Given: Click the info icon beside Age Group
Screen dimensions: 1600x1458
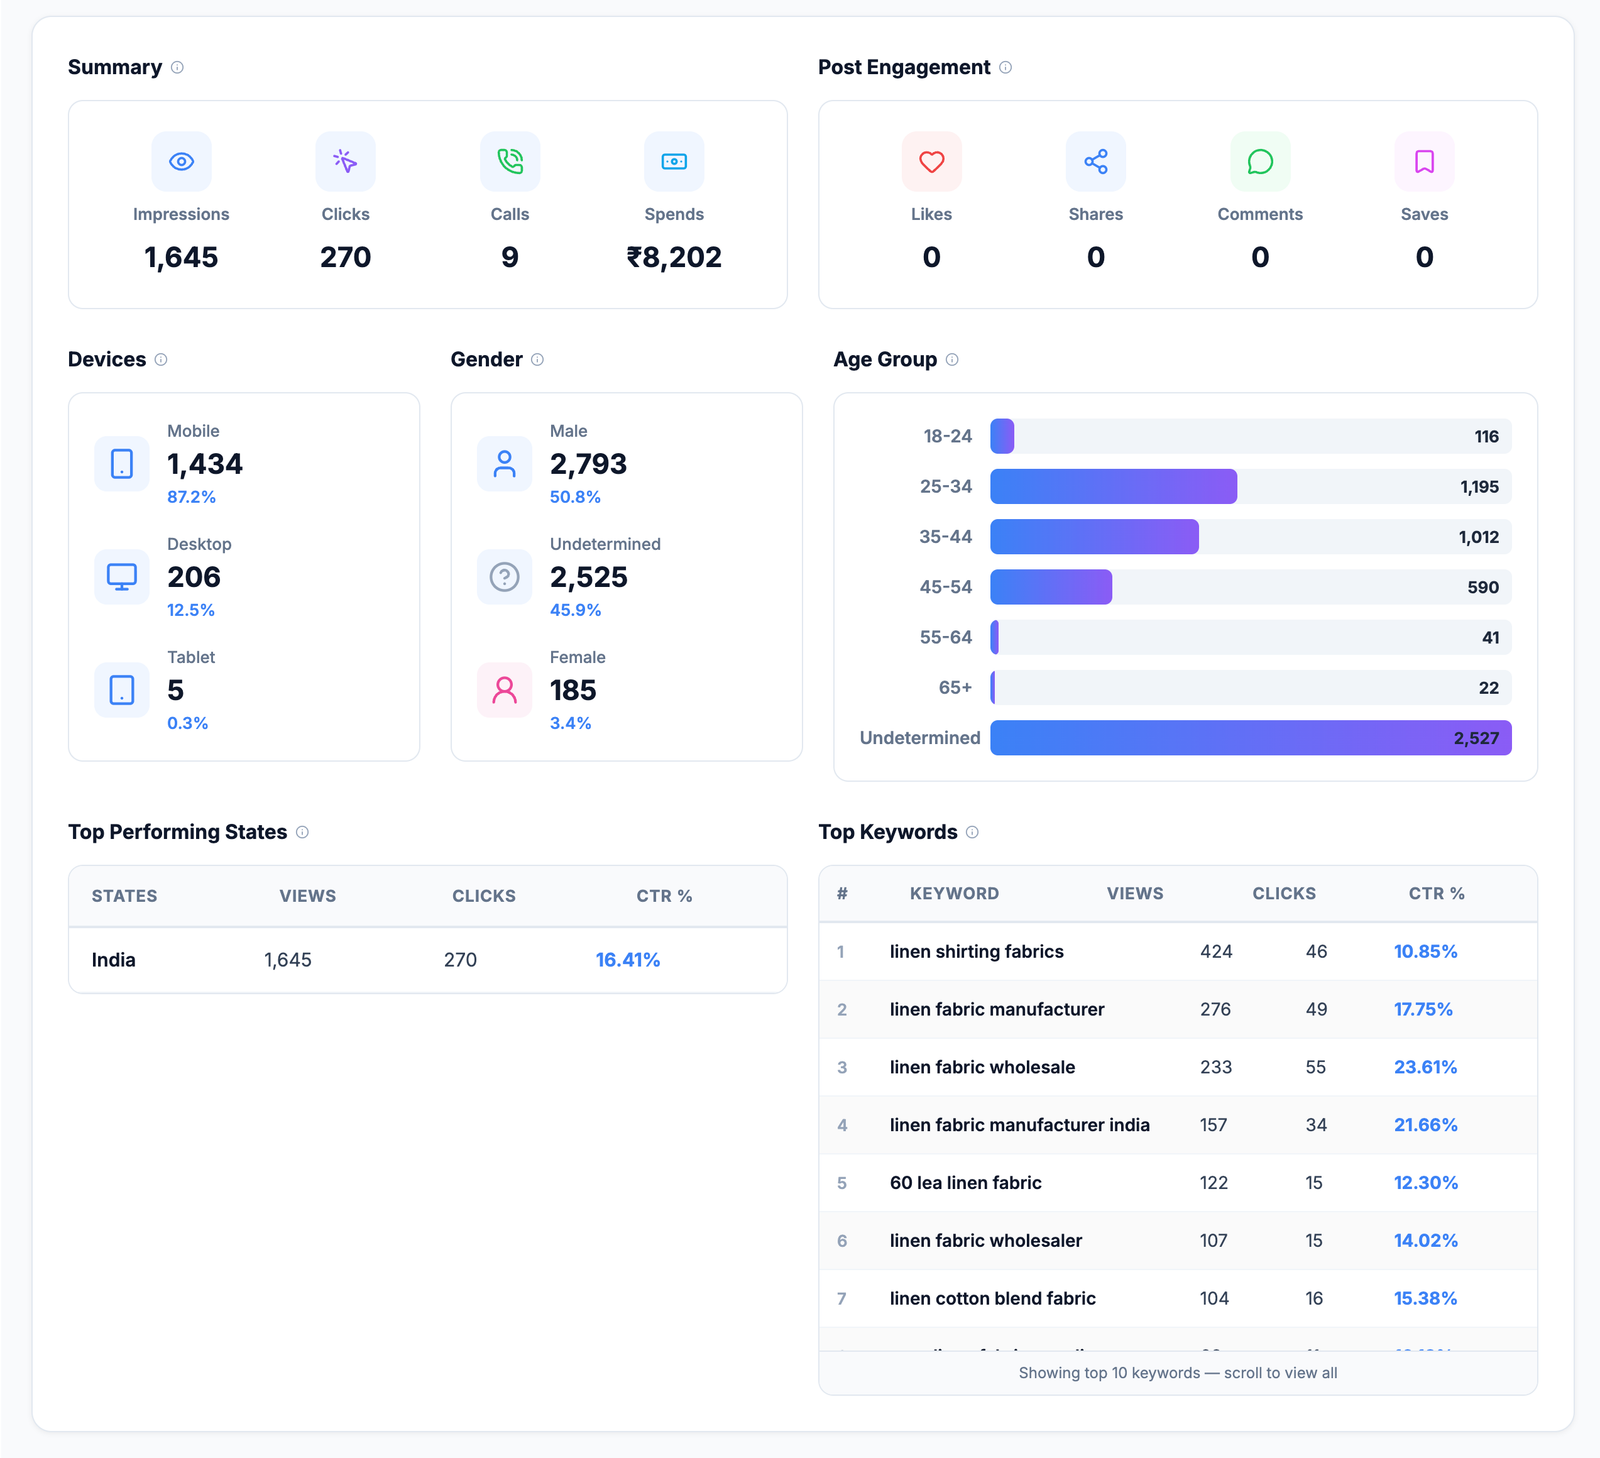Looking at the screenshot, I should [952, 359].
